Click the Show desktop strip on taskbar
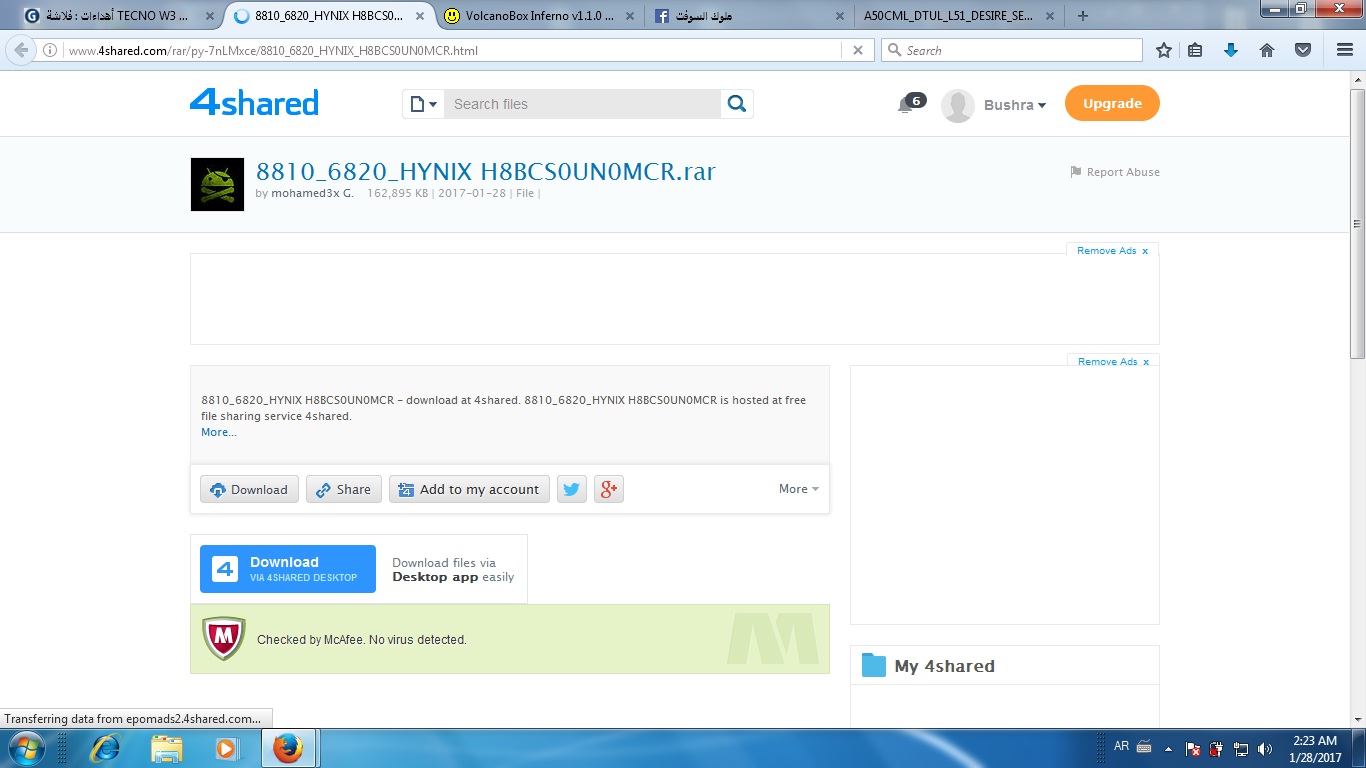 coord(1359,748)
